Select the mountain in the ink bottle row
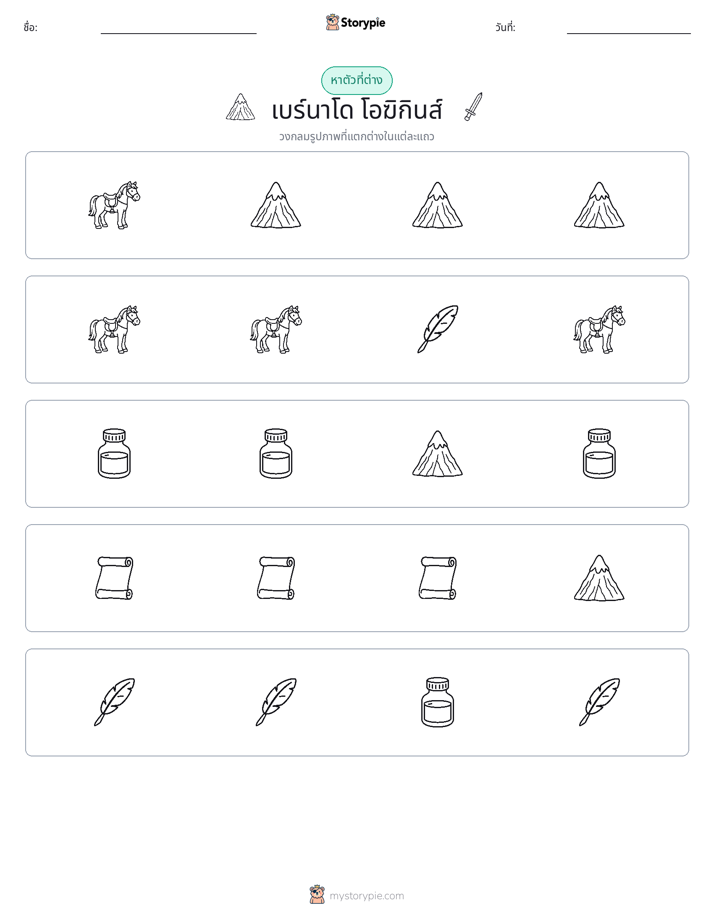Image resolution: width=714 pixels, height=924 pixels. click(x=438, y=453)
